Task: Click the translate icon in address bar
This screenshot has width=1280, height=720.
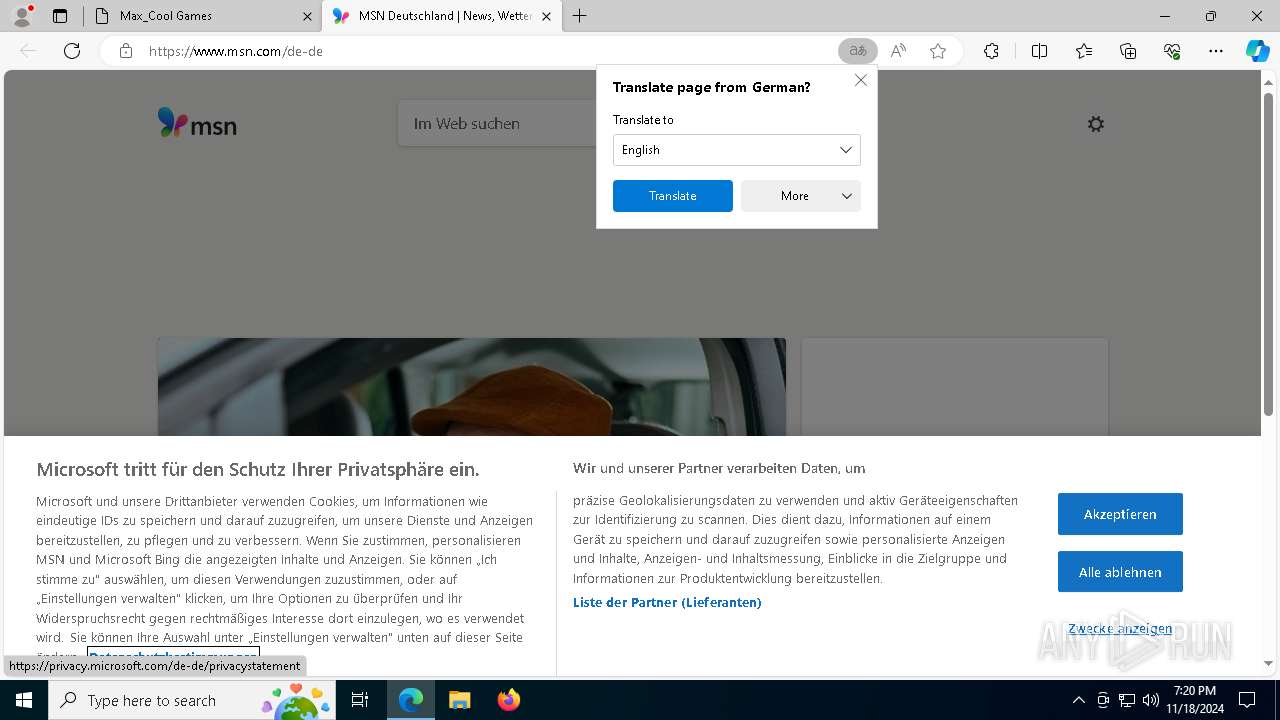Action: coord(857,51)
